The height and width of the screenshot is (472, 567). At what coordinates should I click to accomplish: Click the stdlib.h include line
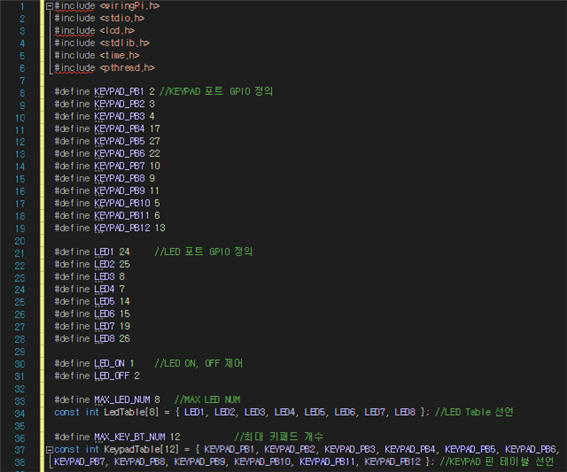point(102,43)
